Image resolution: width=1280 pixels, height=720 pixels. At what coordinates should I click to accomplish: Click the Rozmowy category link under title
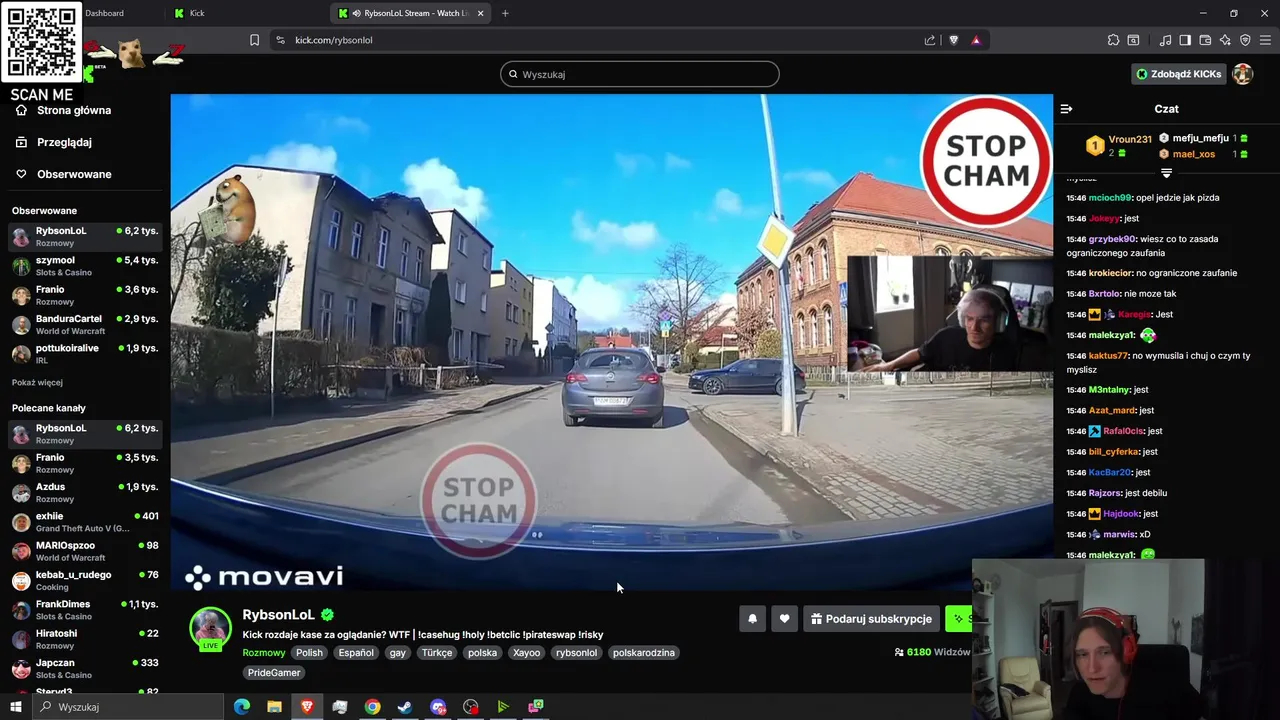[263, 653]
